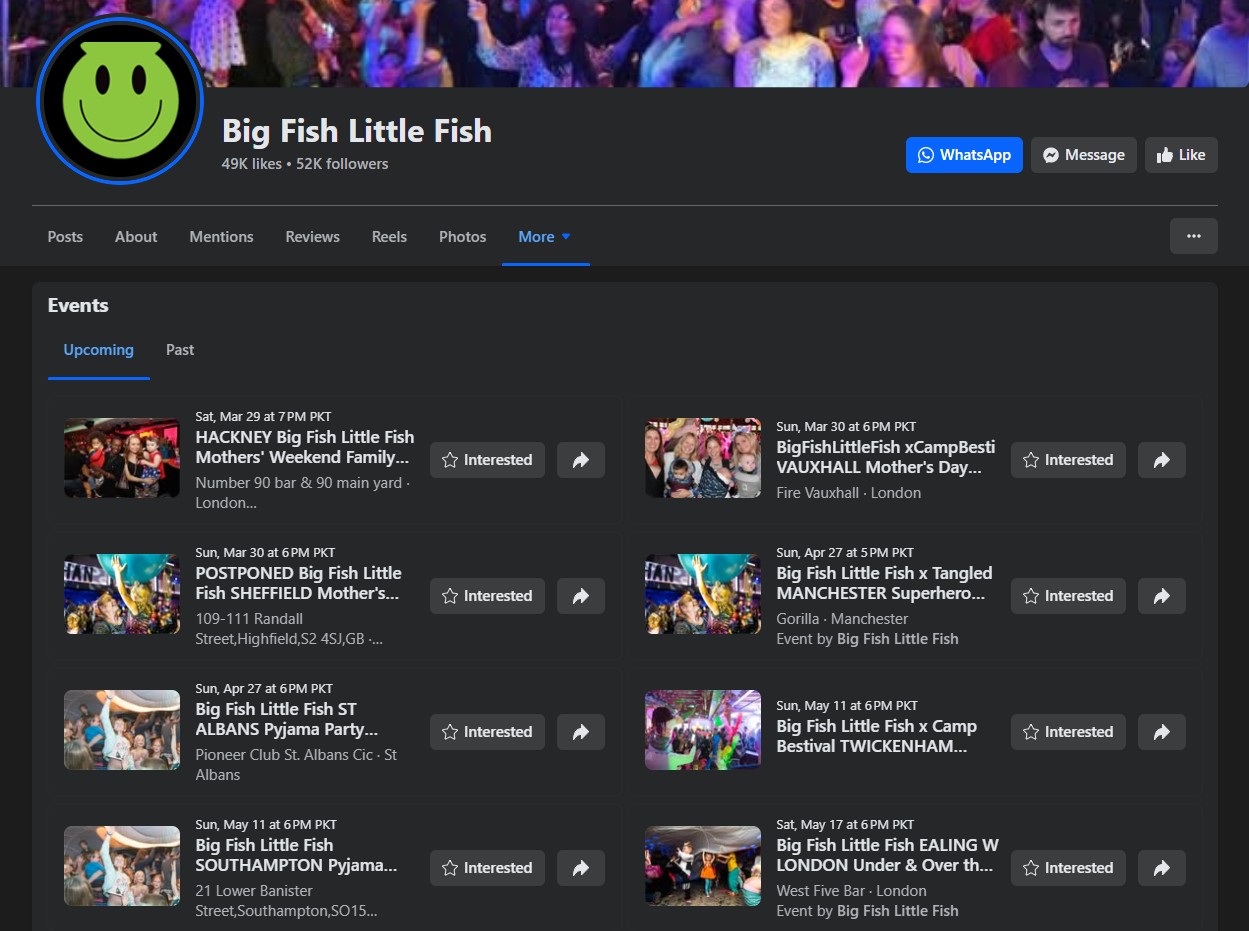View the Reviews tab
Screen dimensions: 1249x931
click(313, 237)
